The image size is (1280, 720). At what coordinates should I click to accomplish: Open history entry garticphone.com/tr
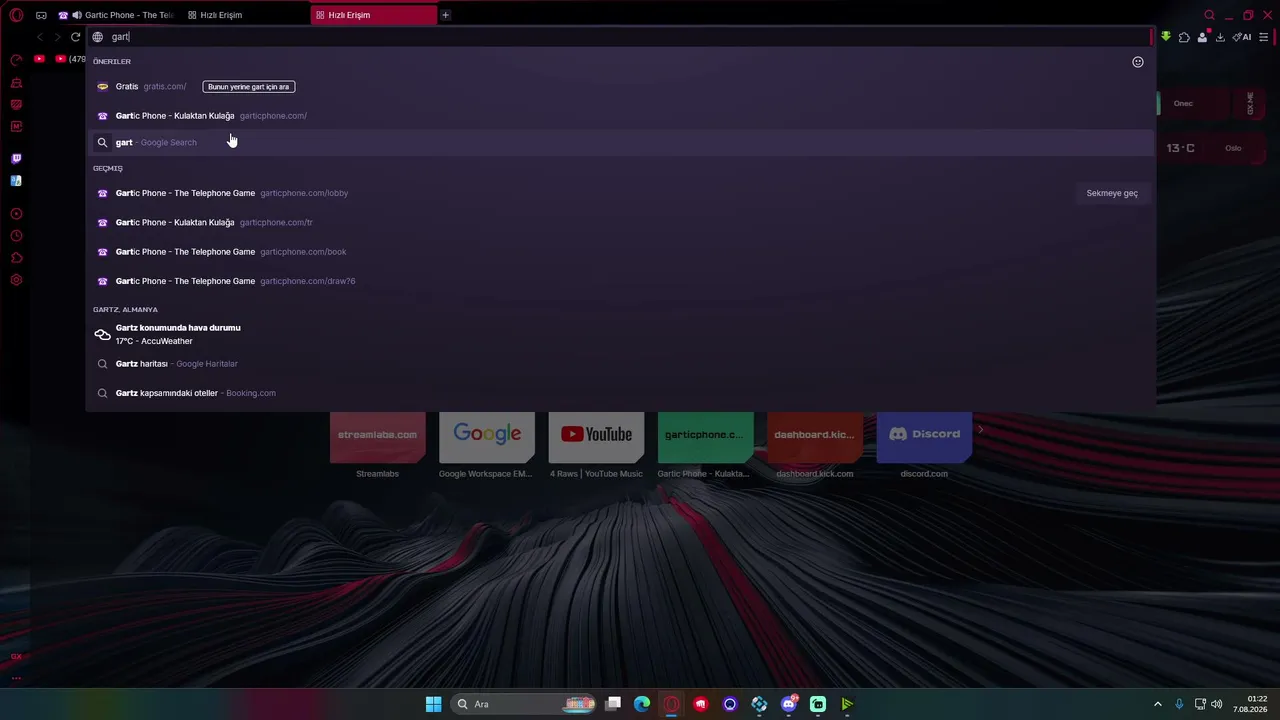[620, 222]
